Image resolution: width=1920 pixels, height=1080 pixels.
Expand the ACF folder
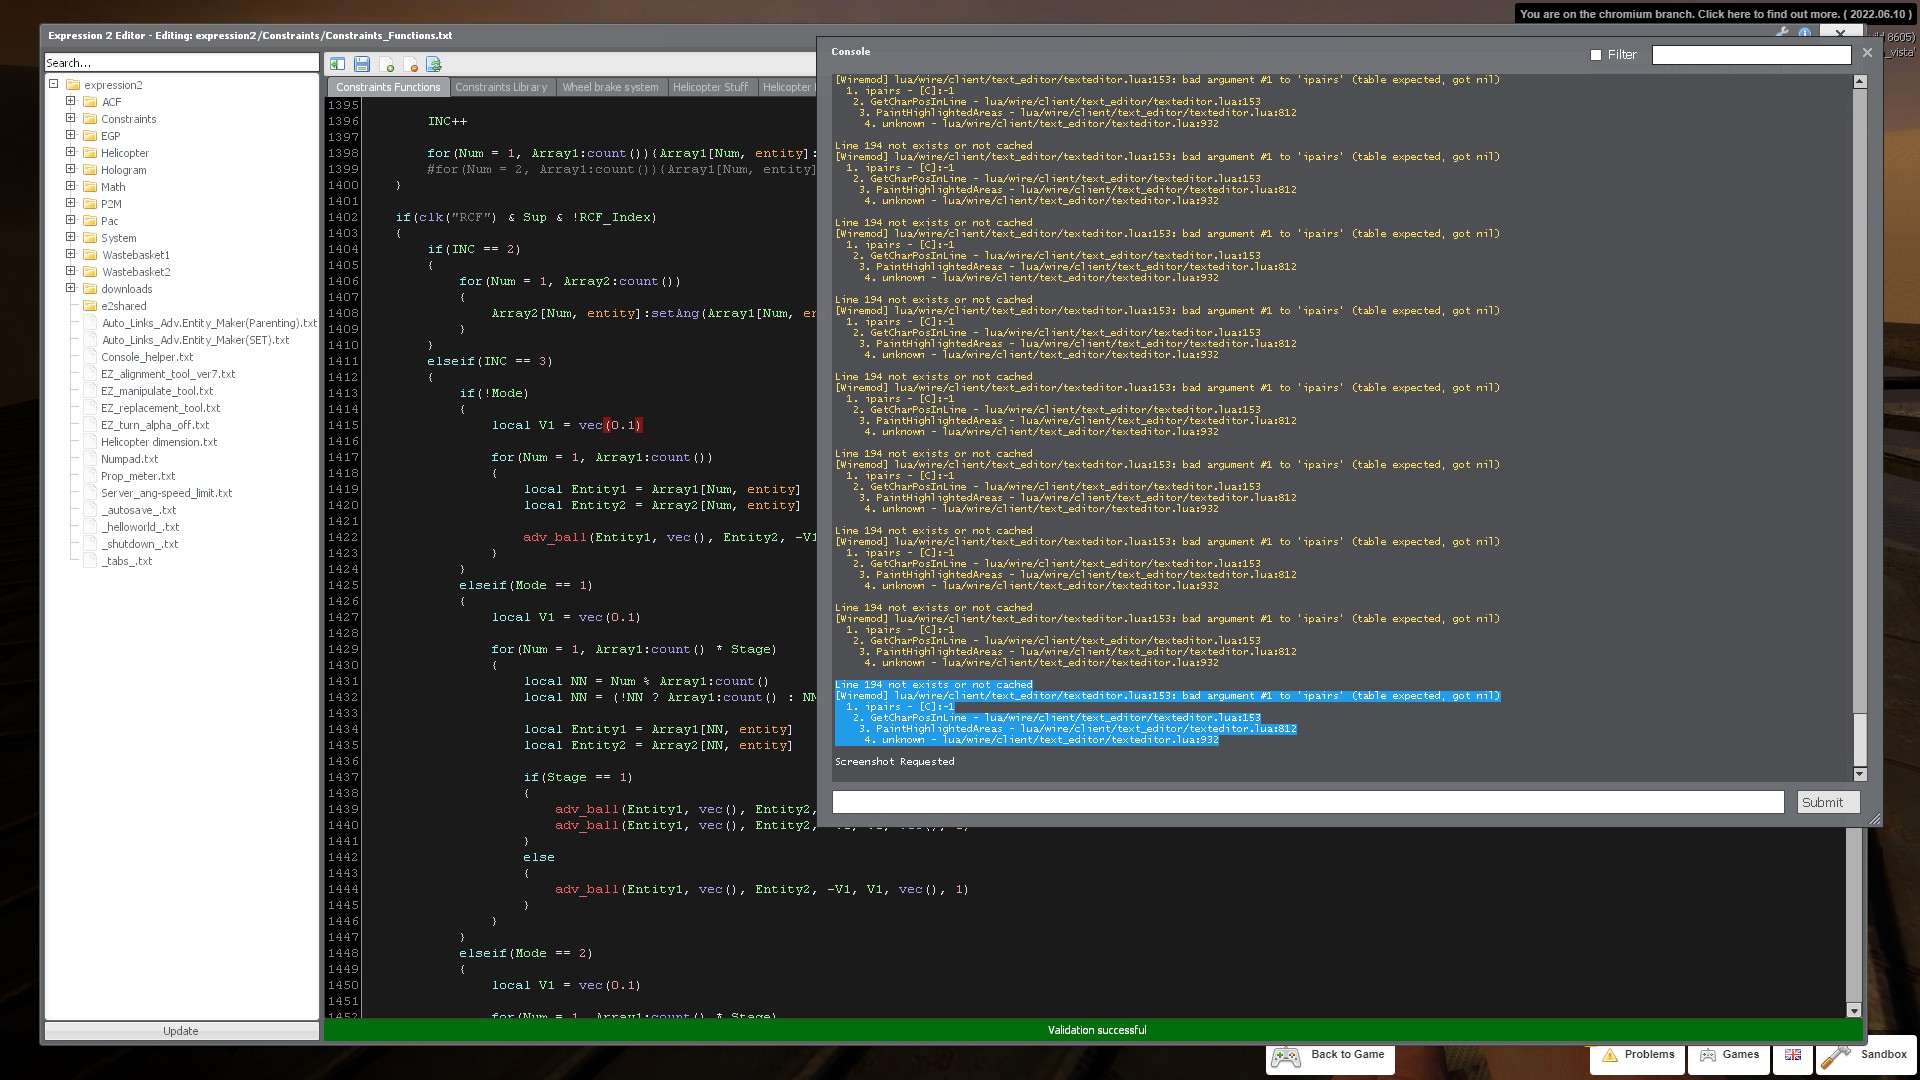[70, 101]
